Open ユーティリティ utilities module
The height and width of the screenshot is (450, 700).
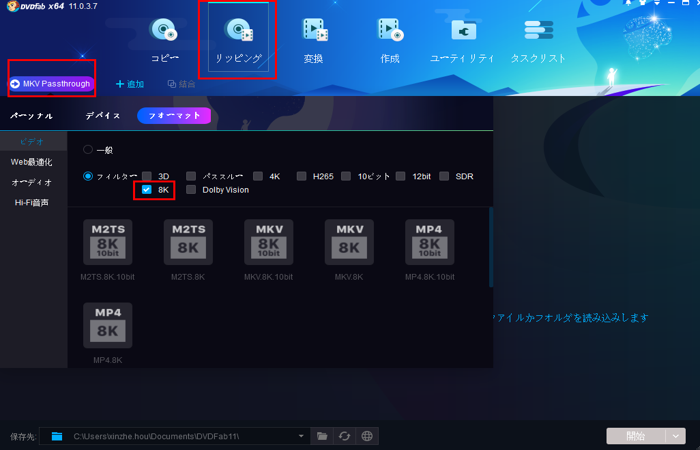[x=462, y=41]
